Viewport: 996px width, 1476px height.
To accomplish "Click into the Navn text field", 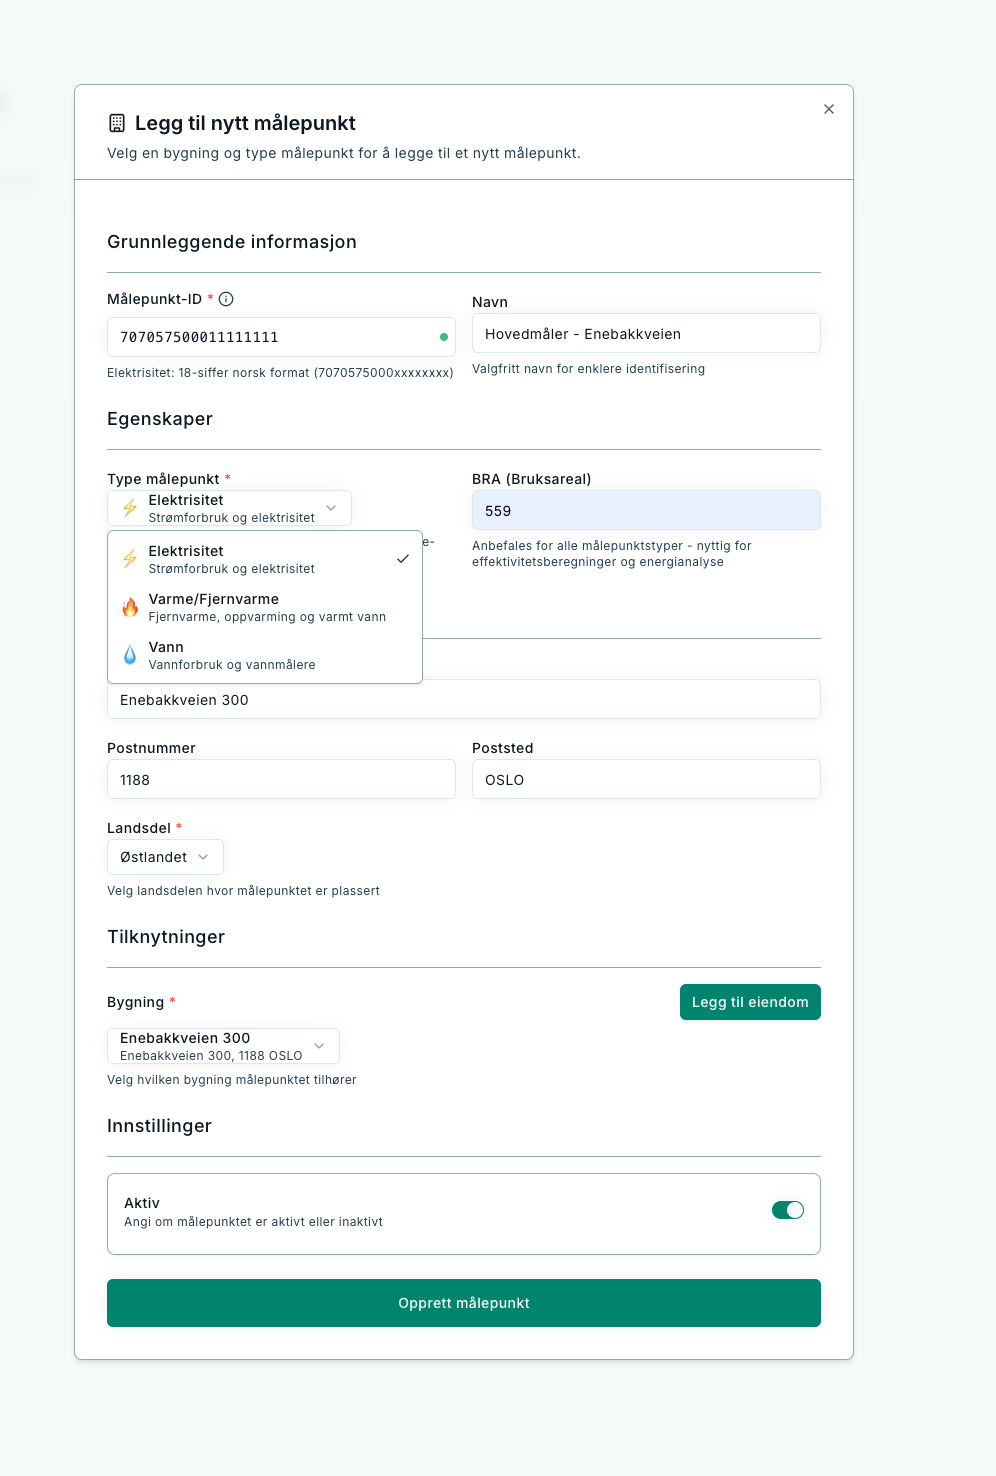I will (x=646, y=334).
